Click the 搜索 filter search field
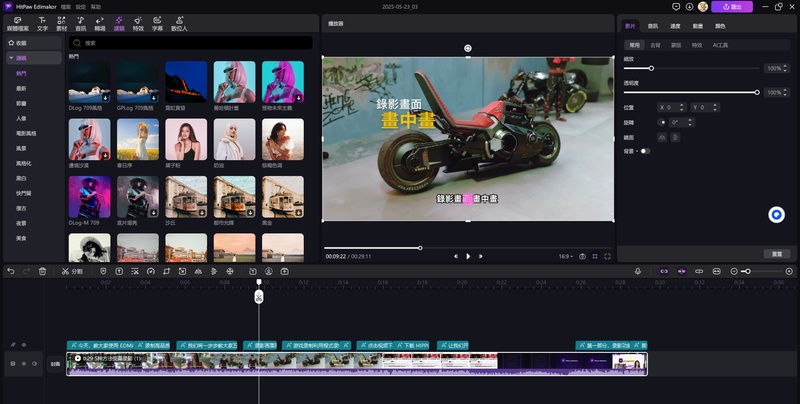Image resolution: width=800 pixels, height=404 pixels. coord(191,43)
